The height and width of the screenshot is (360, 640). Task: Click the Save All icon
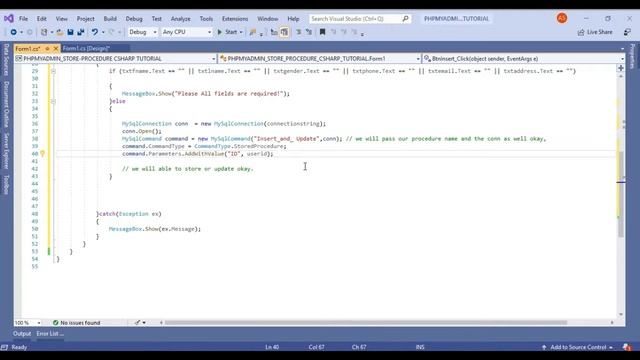click(81, 32)
